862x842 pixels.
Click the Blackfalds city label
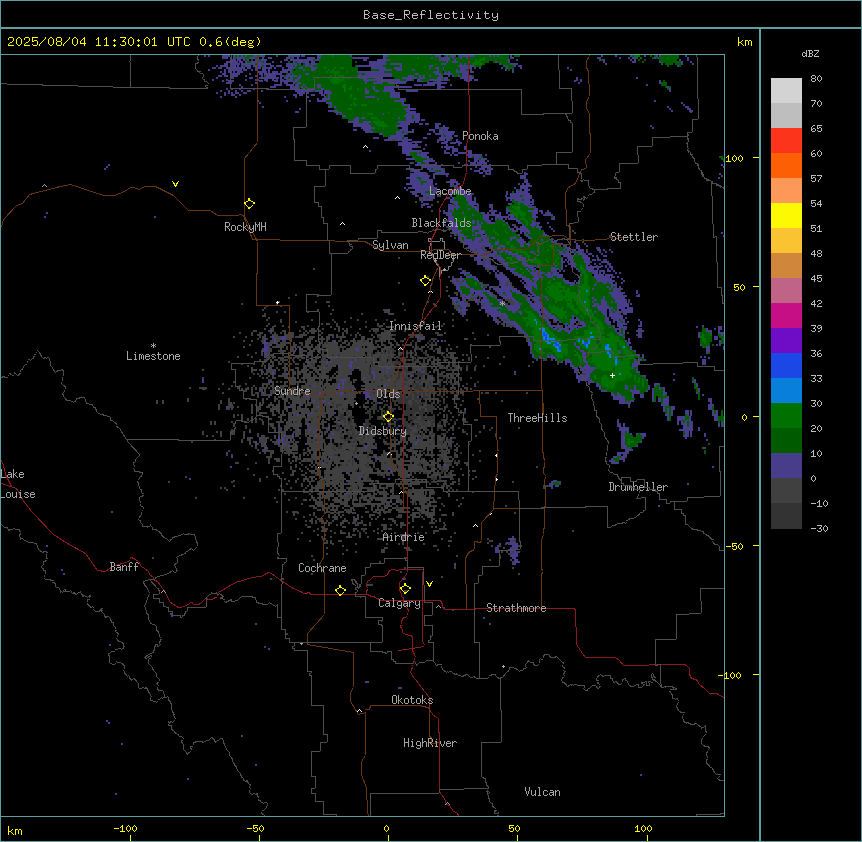click(x=441, y=223)
